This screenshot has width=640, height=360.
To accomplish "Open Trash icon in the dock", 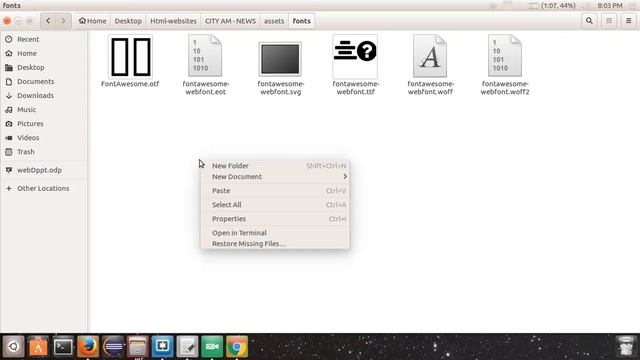I will point(626,347).
